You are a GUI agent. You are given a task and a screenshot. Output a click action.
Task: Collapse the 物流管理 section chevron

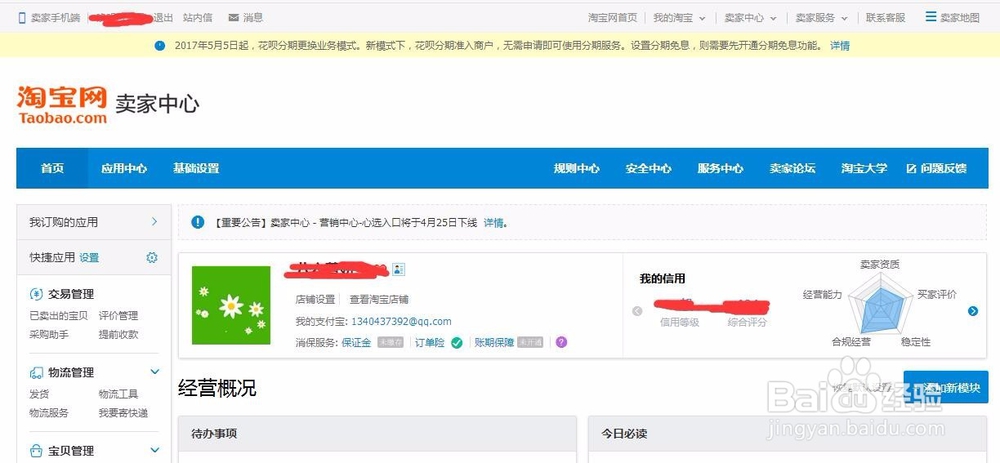point(154,372)
